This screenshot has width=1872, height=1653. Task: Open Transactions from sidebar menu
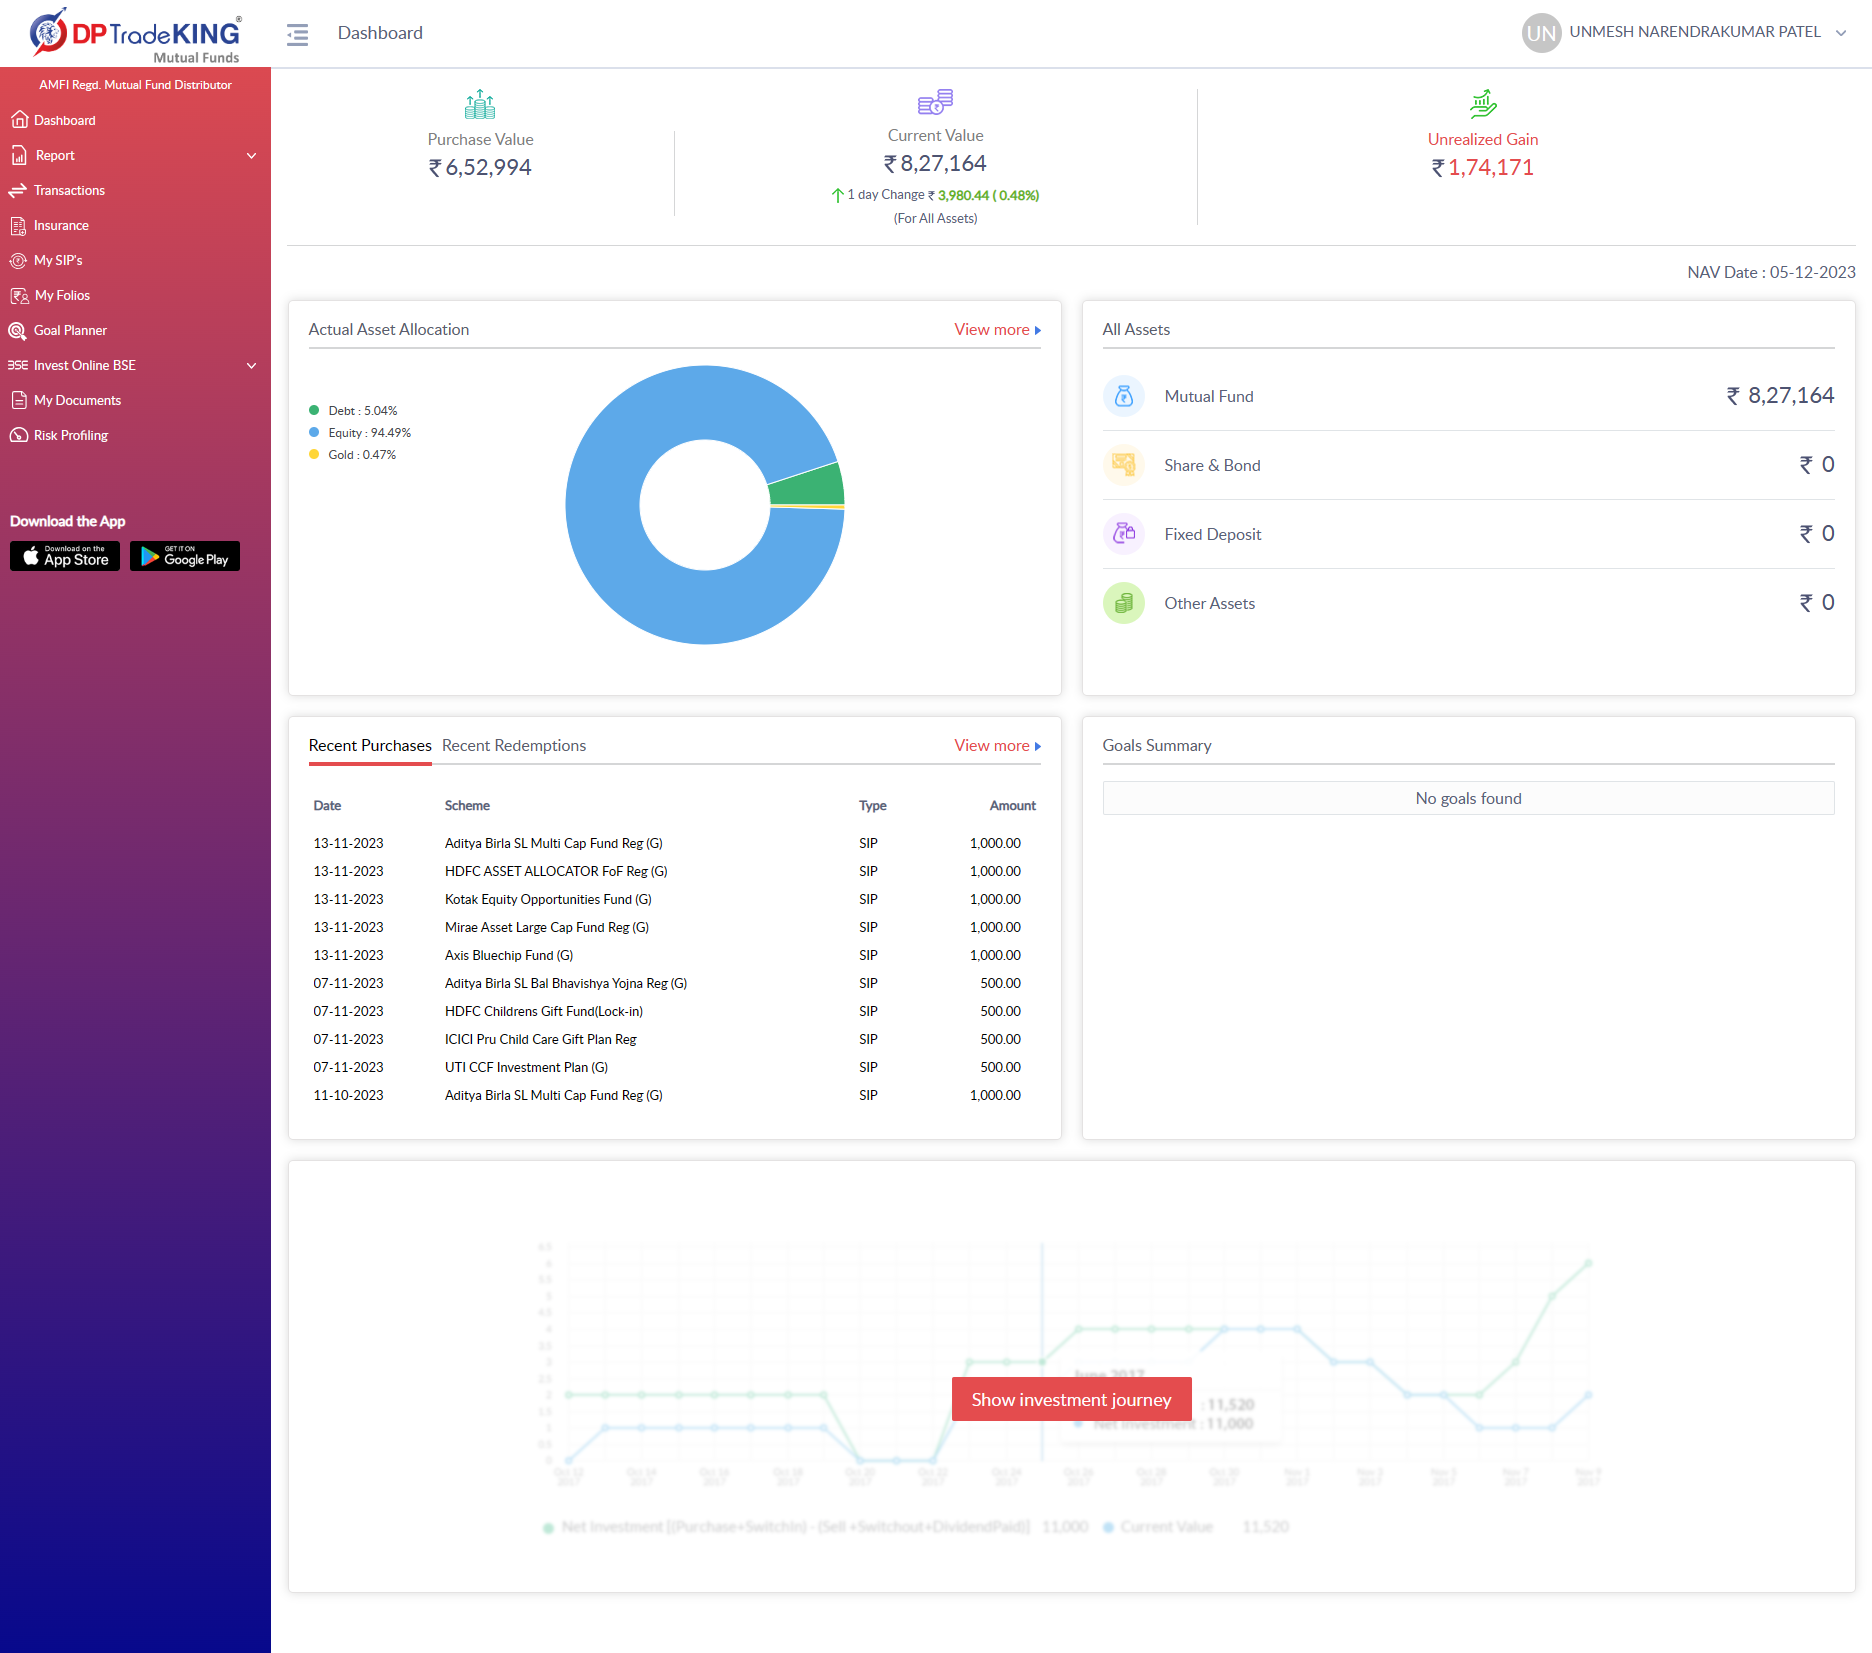click(69, 190)
